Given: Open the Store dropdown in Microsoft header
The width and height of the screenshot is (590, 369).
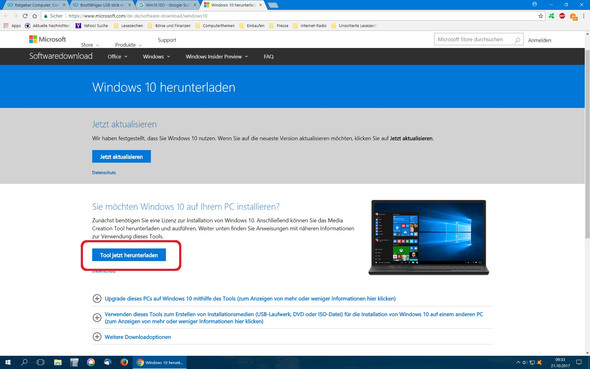Looking at the screenshot, I should [x=90, y=45].
